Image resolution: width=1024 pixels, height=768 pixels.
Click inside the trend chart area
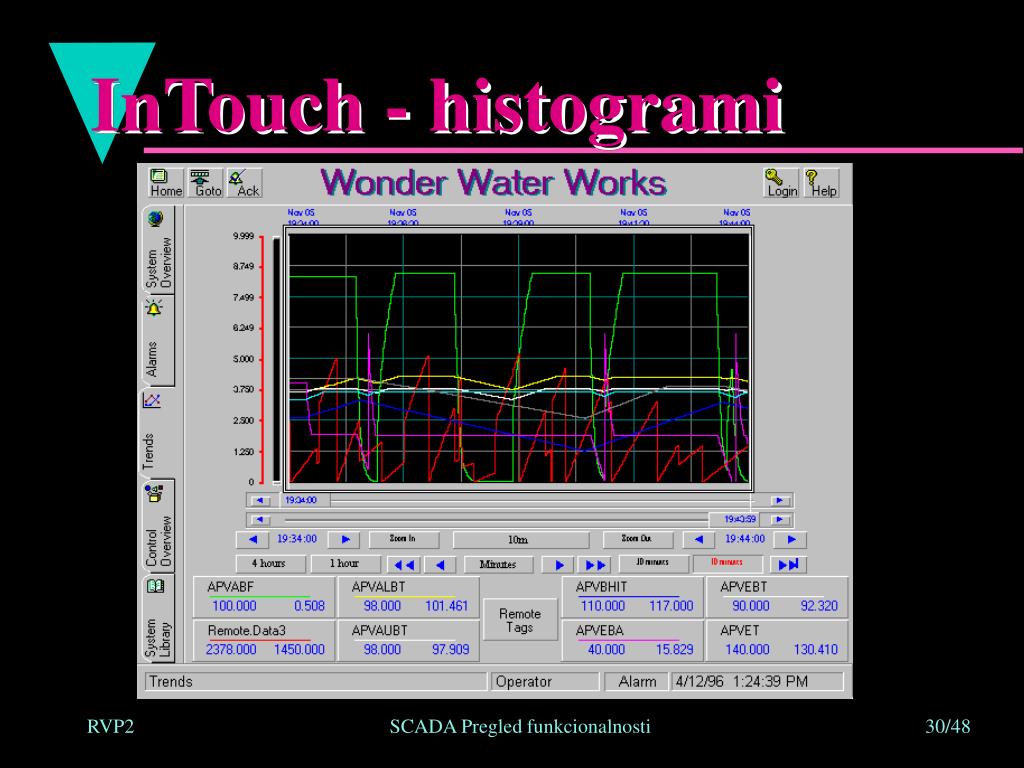519,359
